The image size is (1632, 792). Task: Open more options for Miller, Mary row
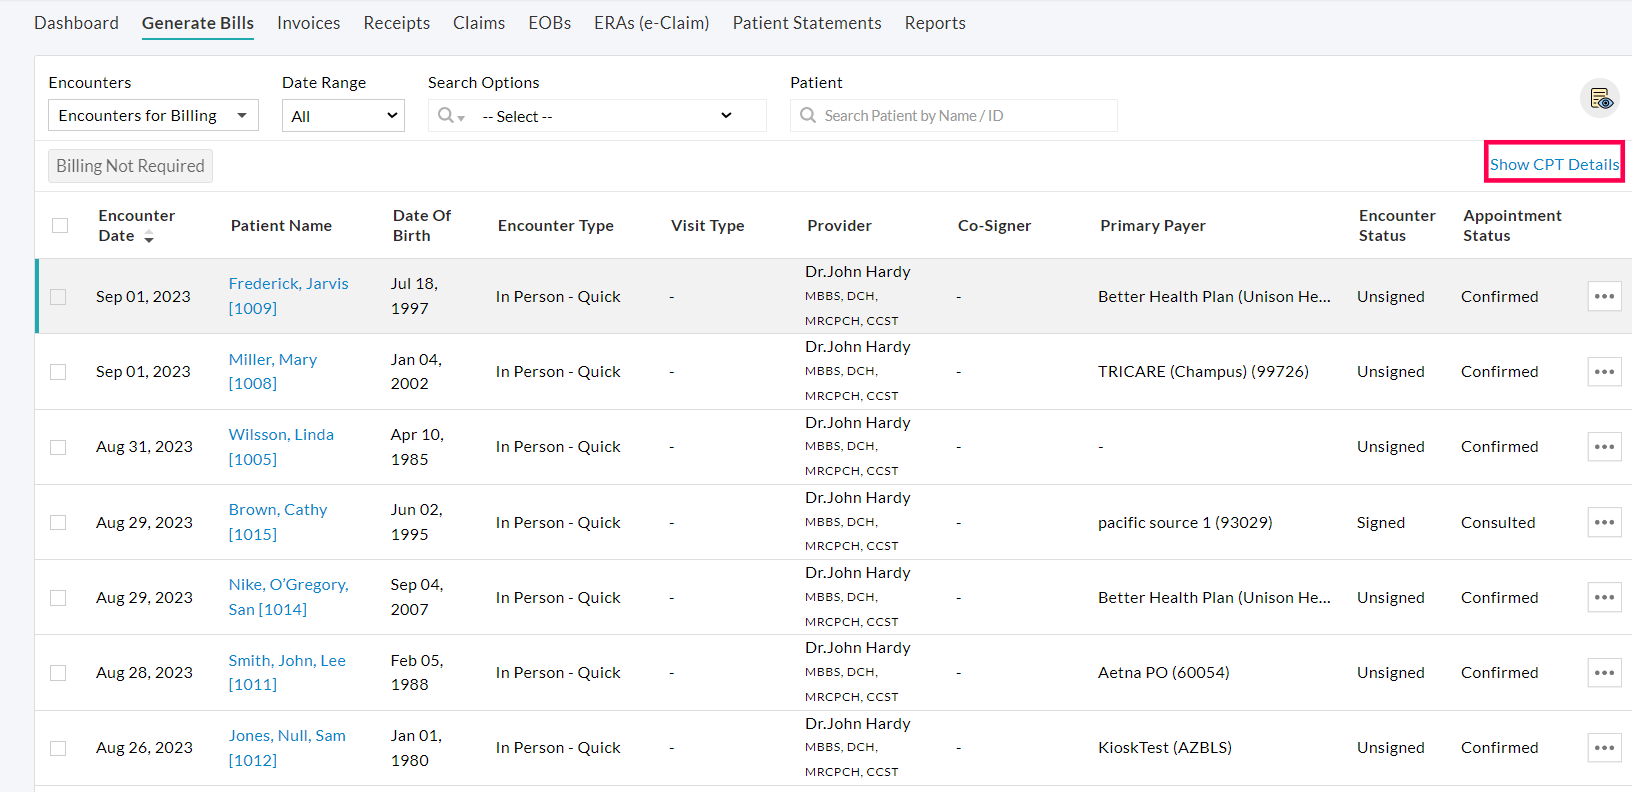(x=1604, y=372)
